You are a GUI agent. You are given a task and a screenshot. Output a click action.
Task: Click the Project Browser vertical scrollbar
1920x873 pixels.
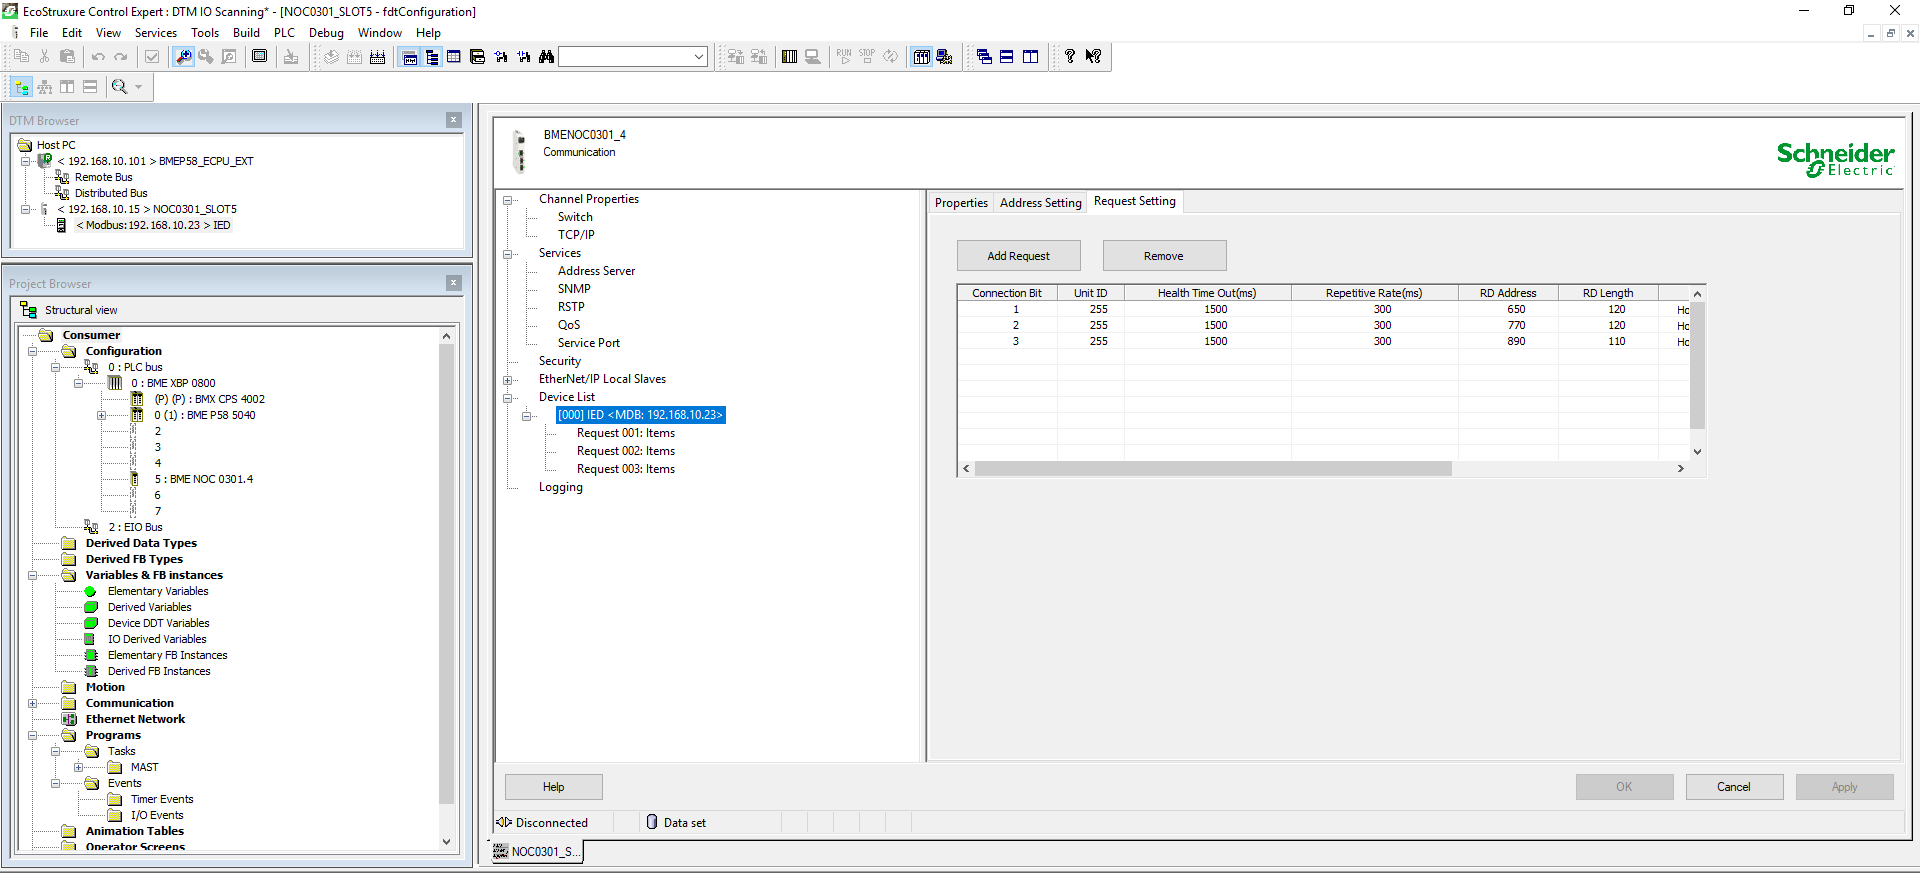pyautogui.click(x=446, y=572)
